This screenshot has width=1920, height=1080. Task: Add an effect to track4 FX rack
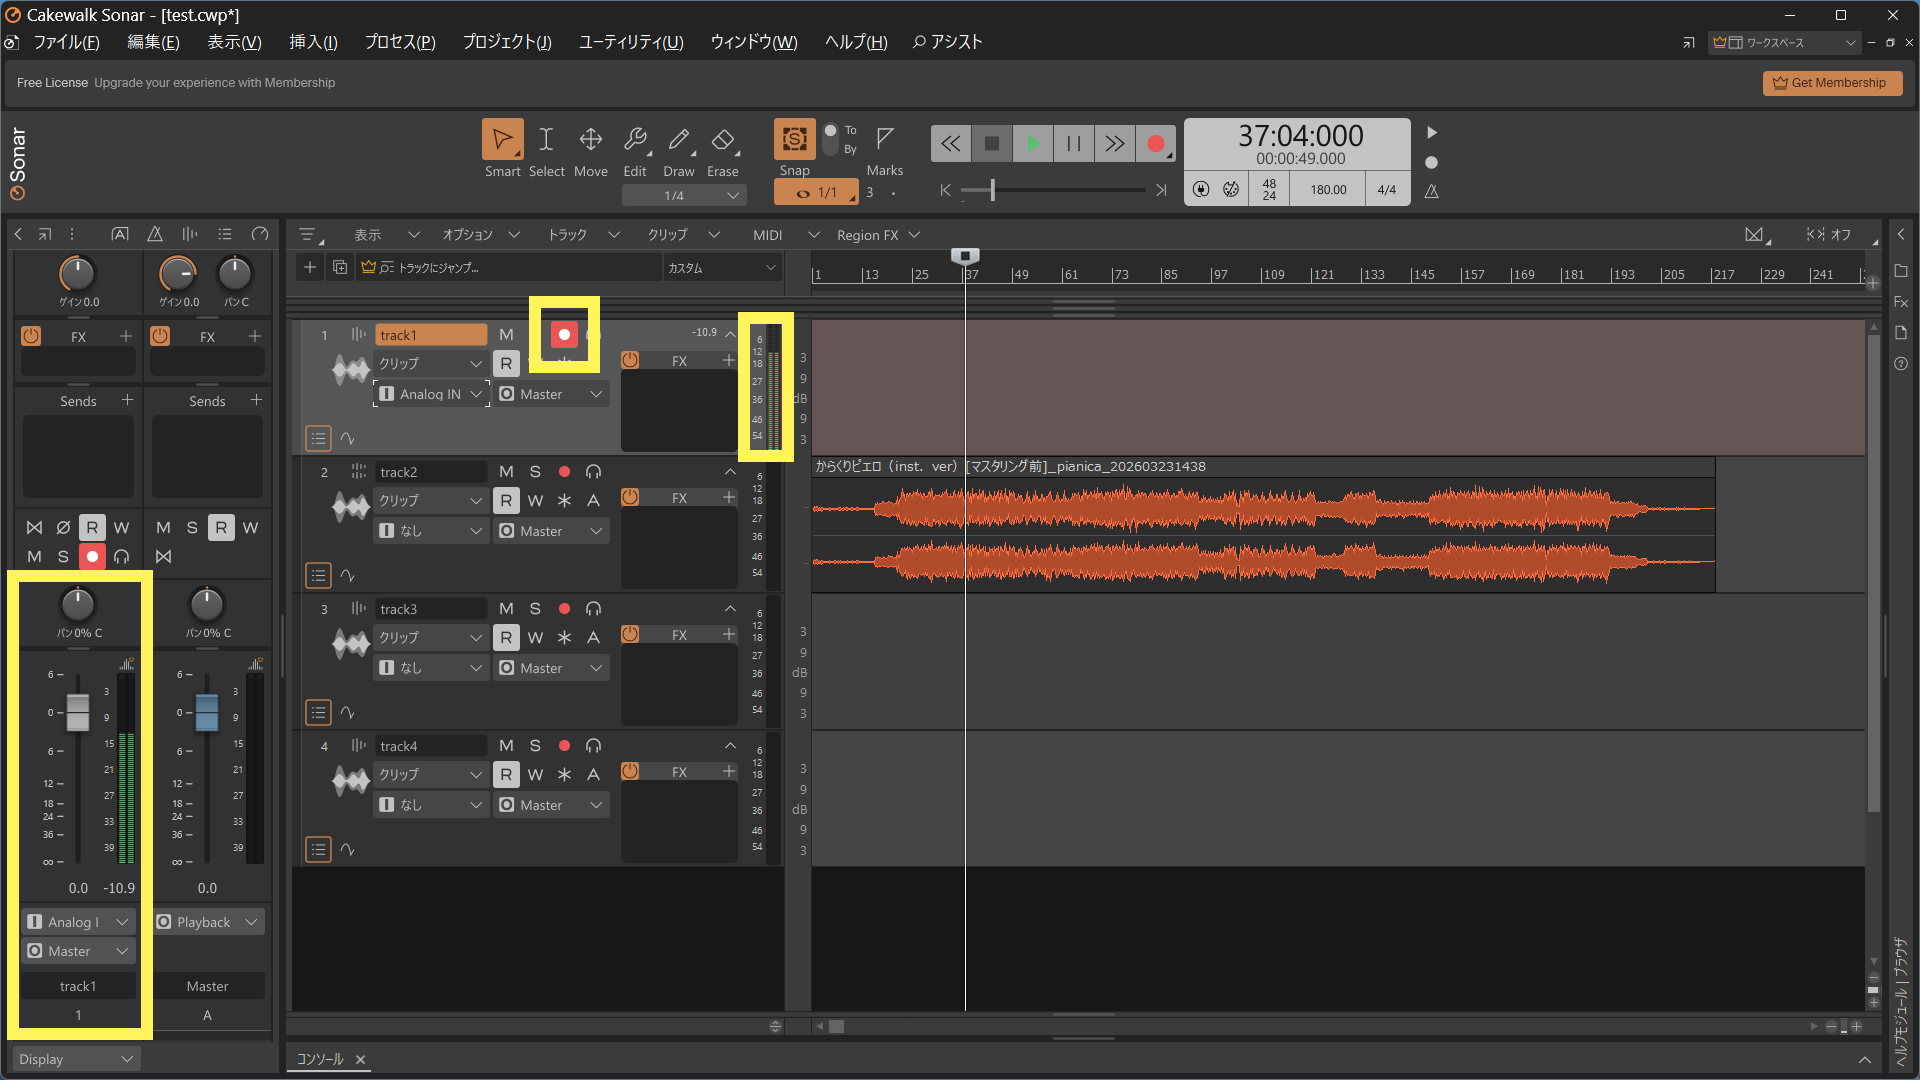[x=728, y=771]
